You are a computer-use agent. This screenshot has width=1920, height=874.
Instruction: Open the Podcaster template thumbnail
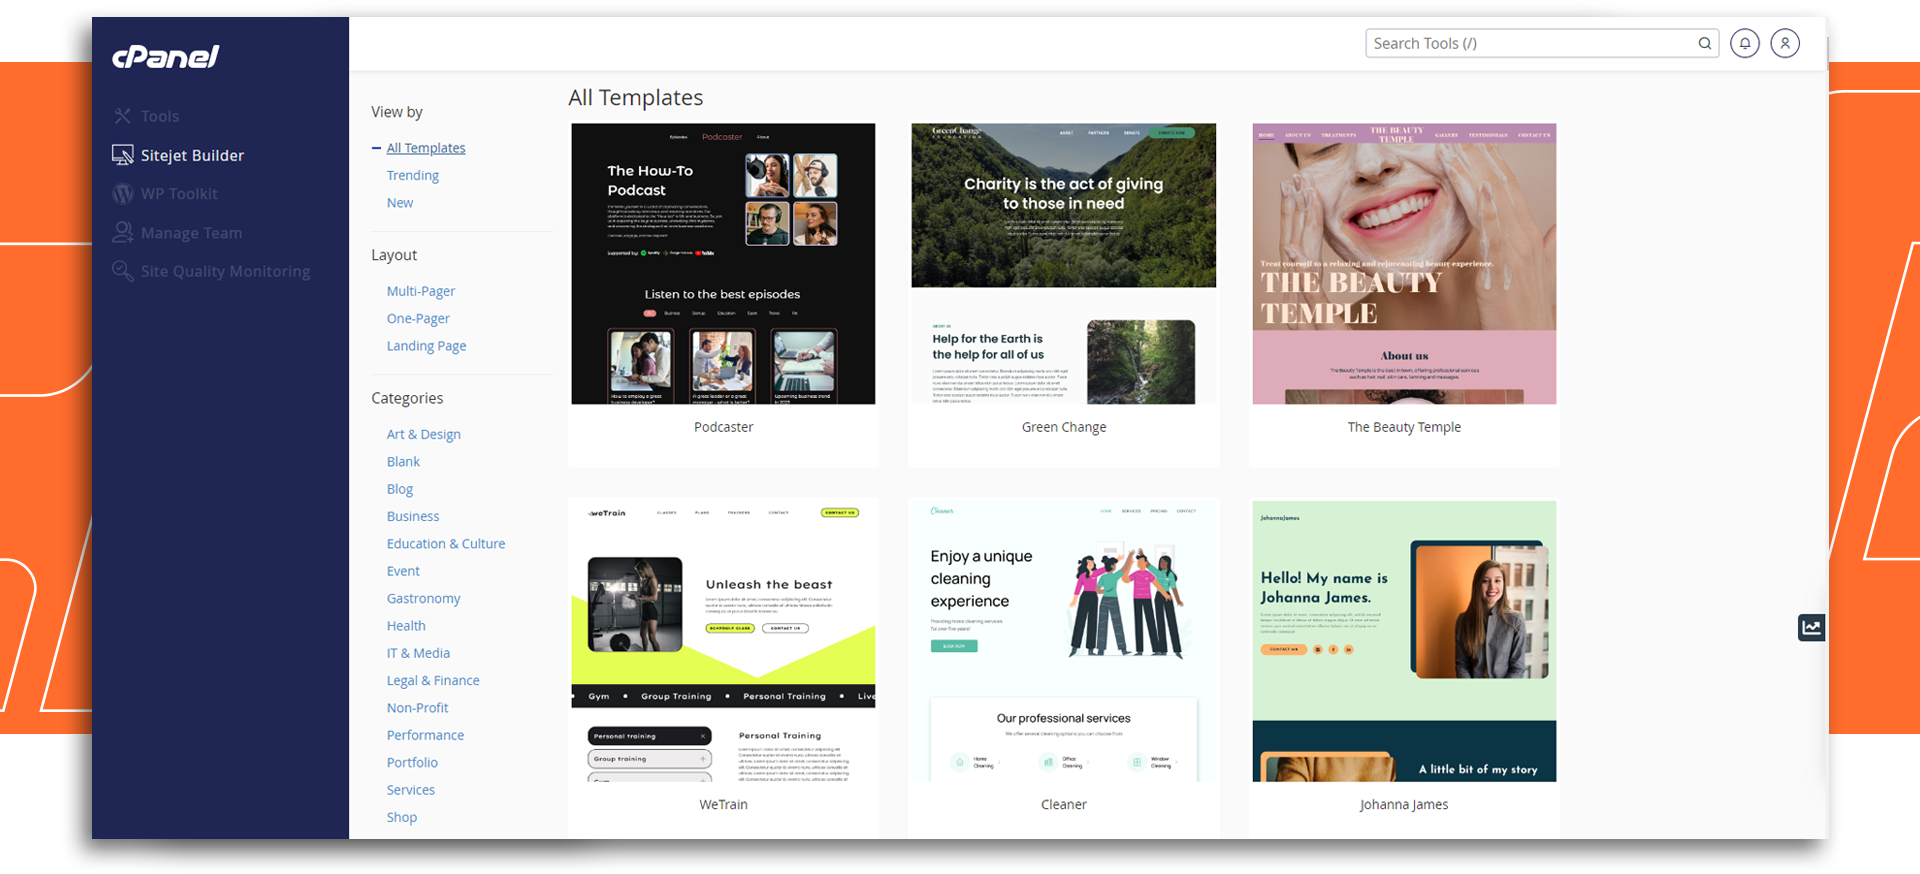[x=723, y=264]
